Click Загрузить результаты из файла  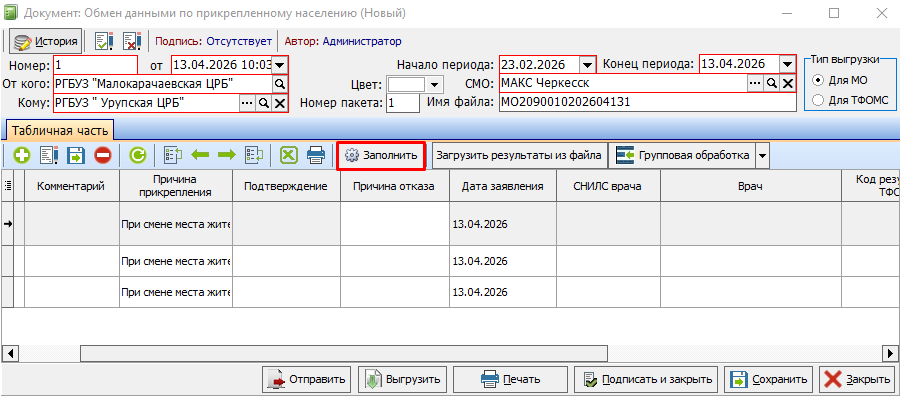pos(518,155)
